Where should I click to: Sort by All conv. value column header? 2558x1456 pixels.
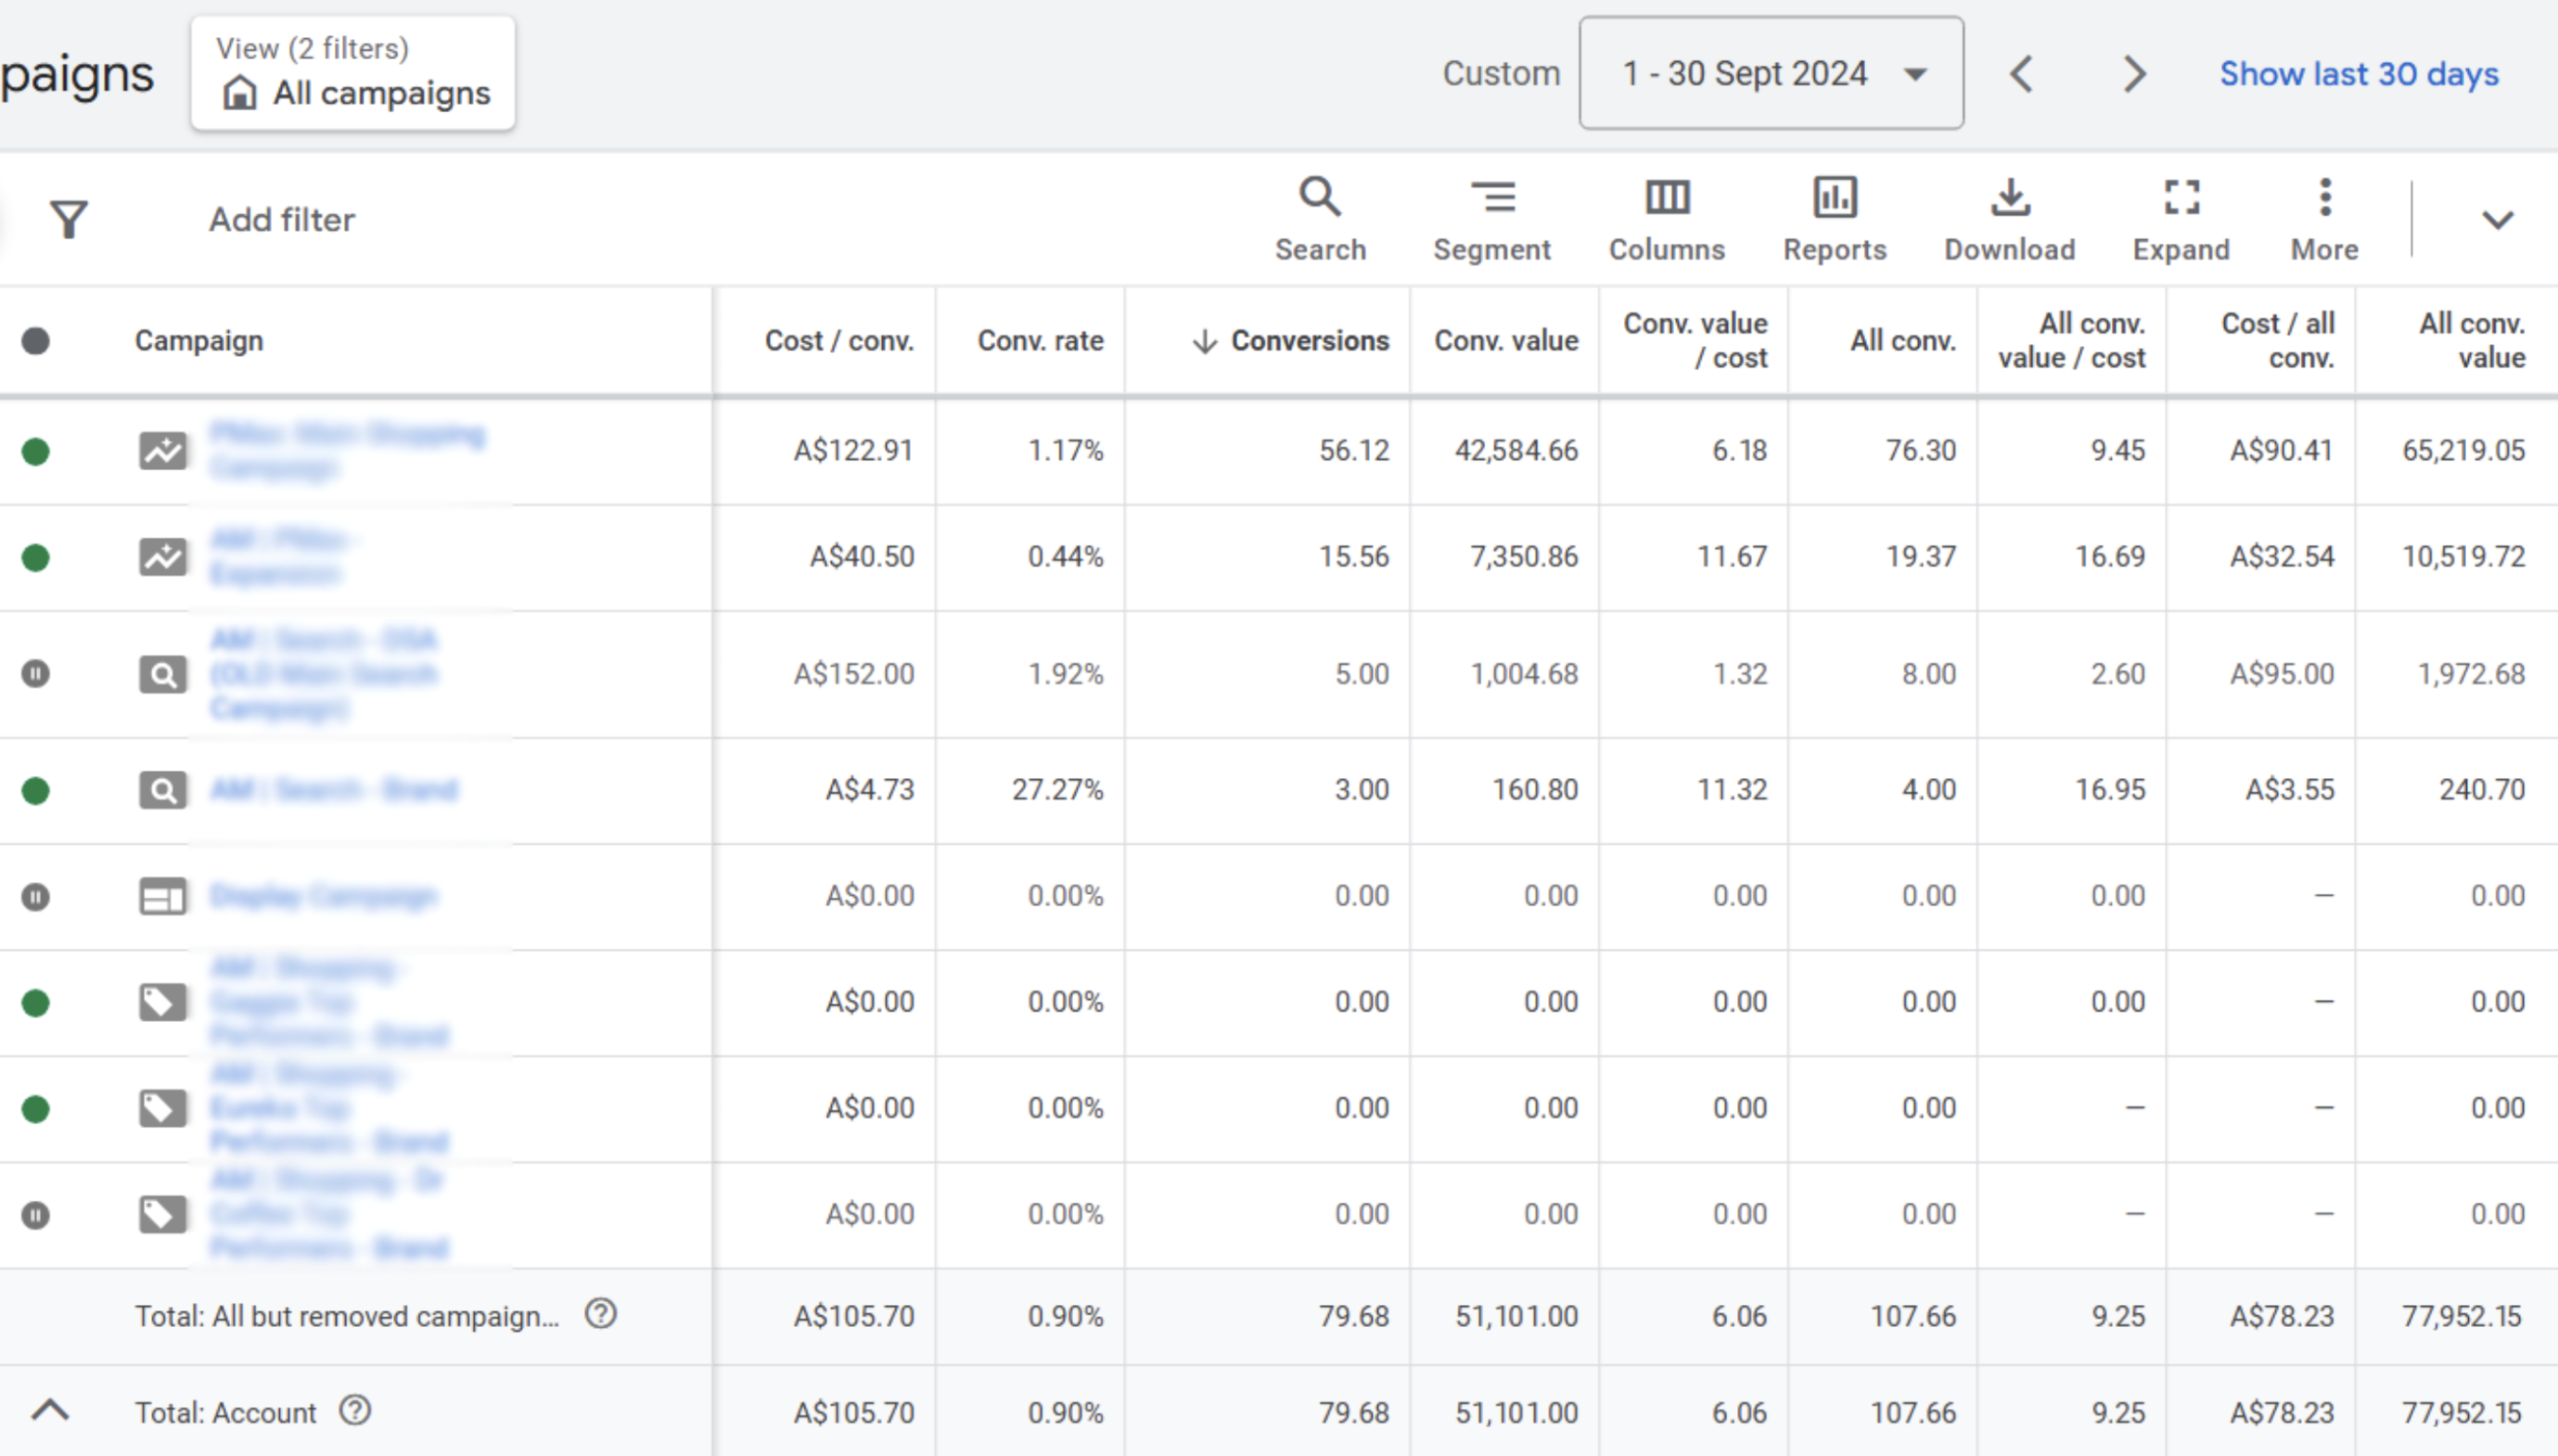pos(2472,341)
